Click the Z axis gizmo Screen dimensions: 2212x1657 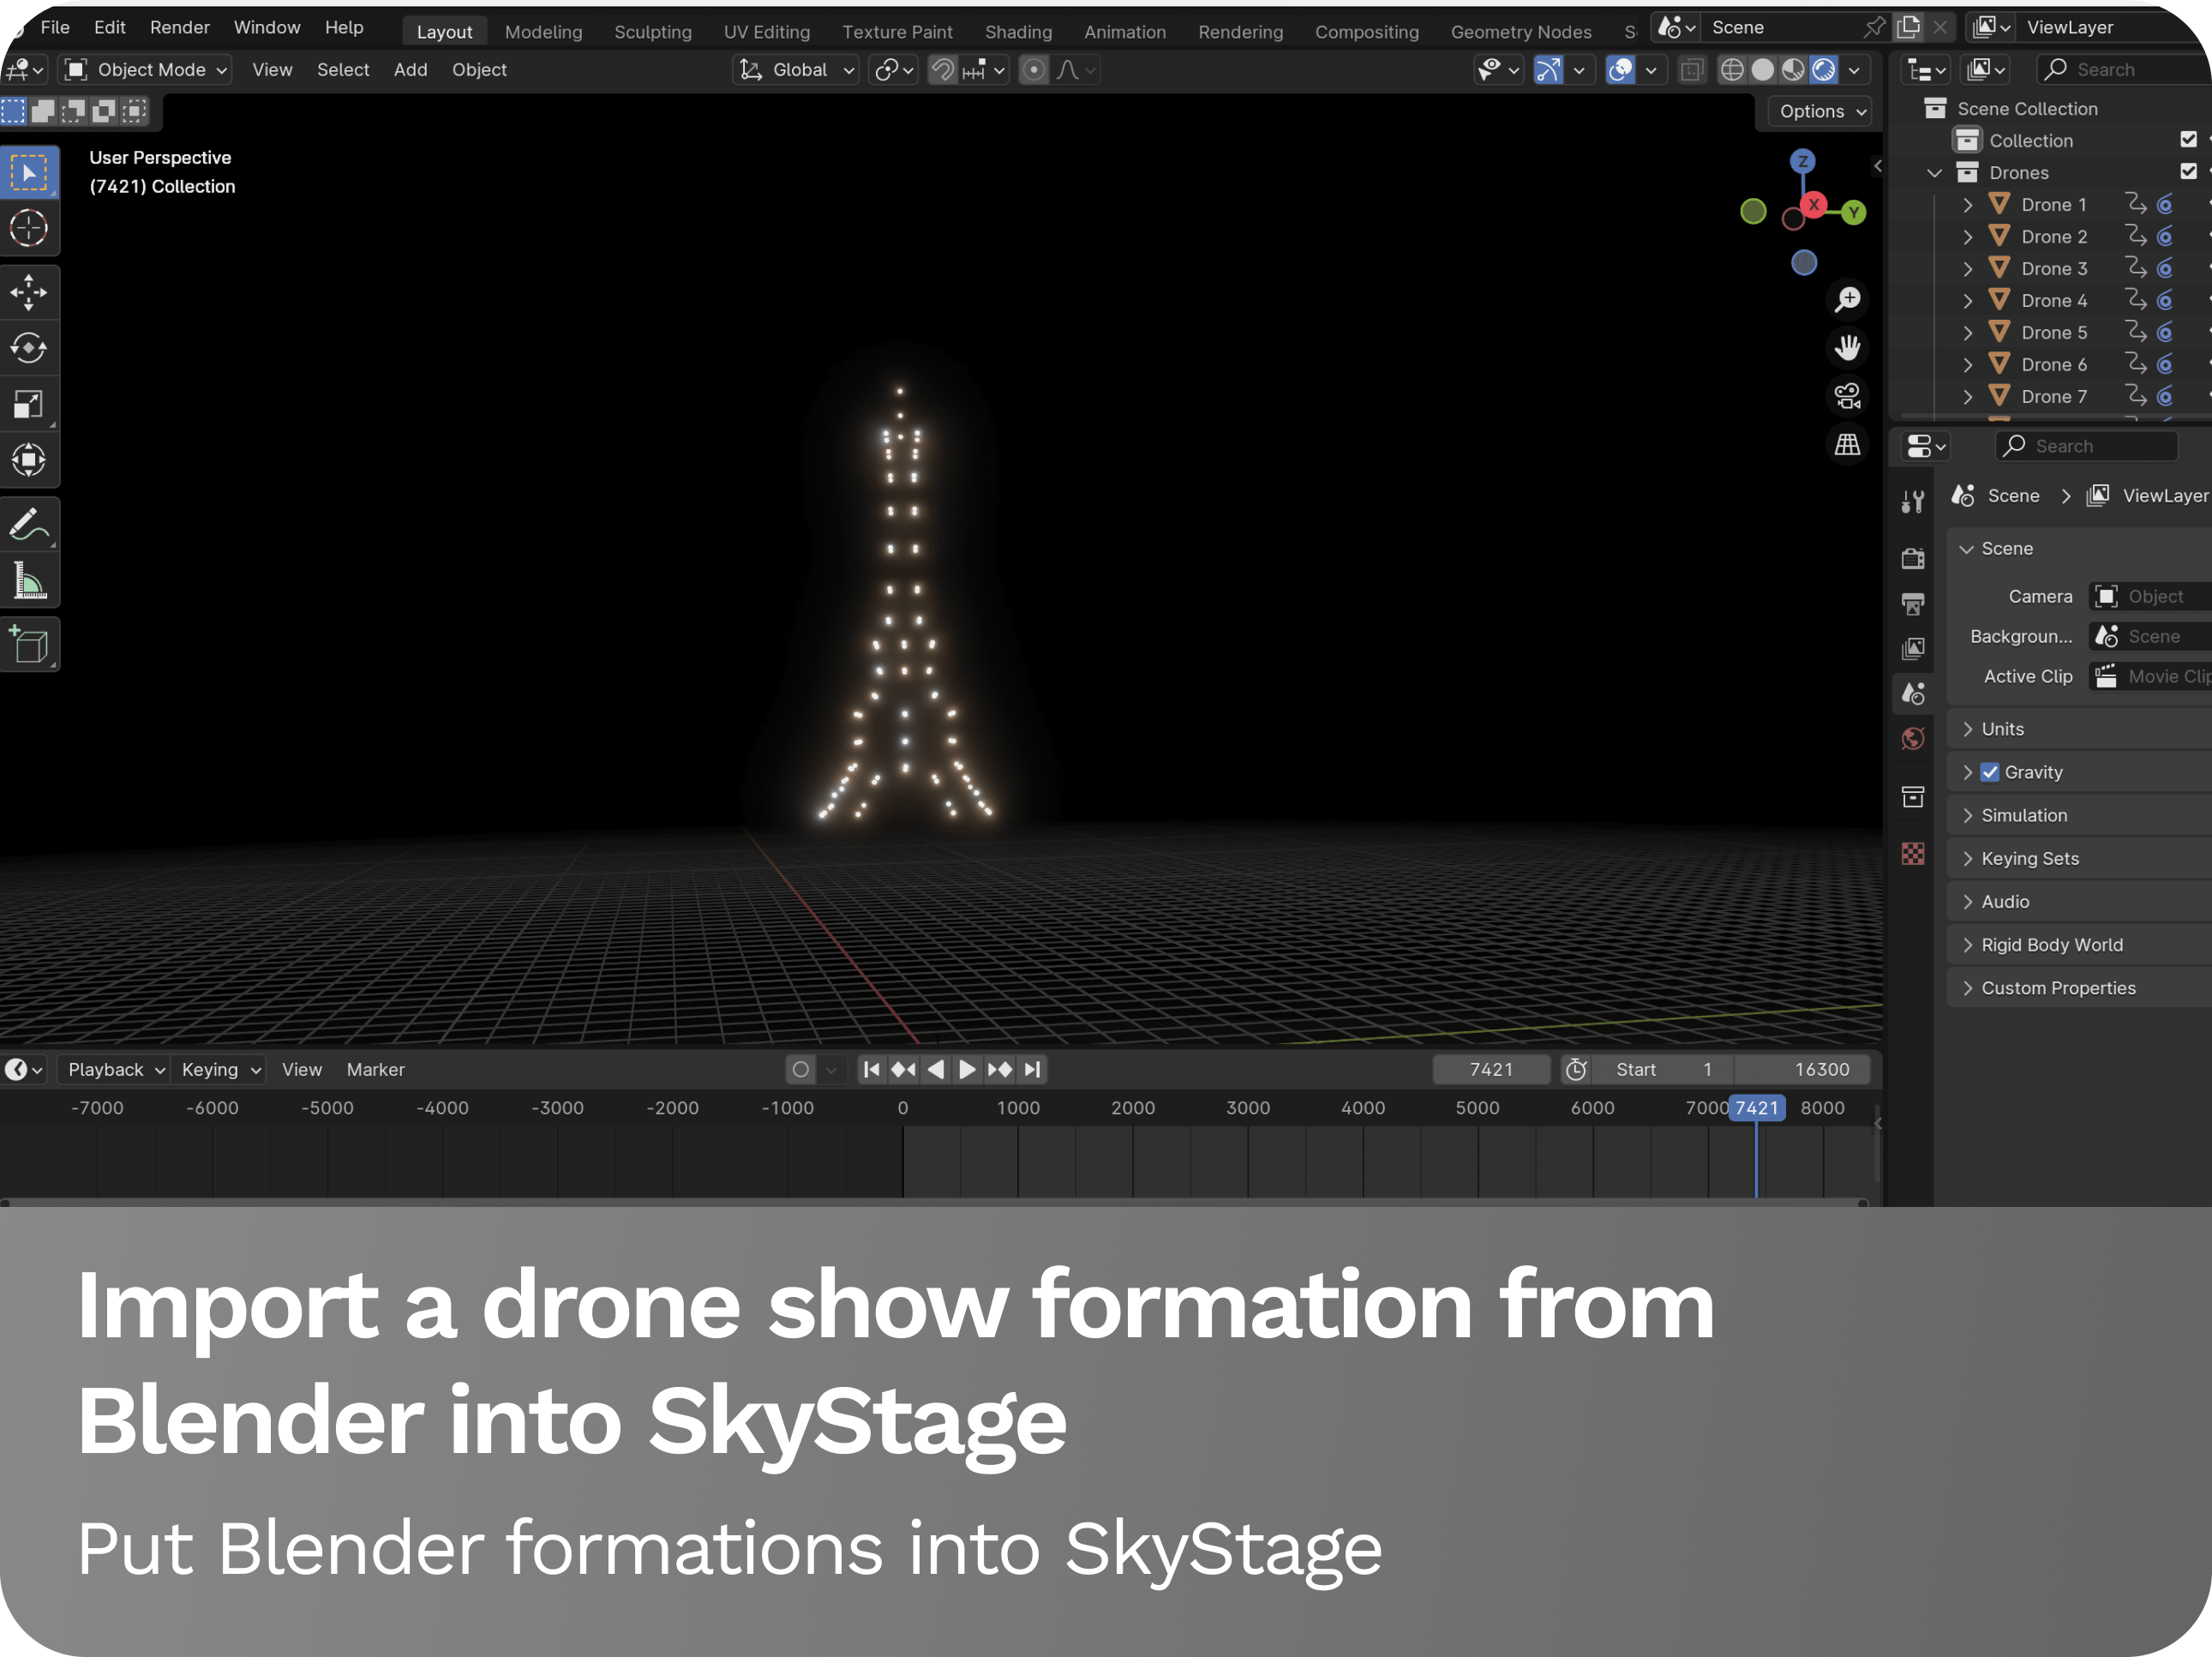point(1803,161)
